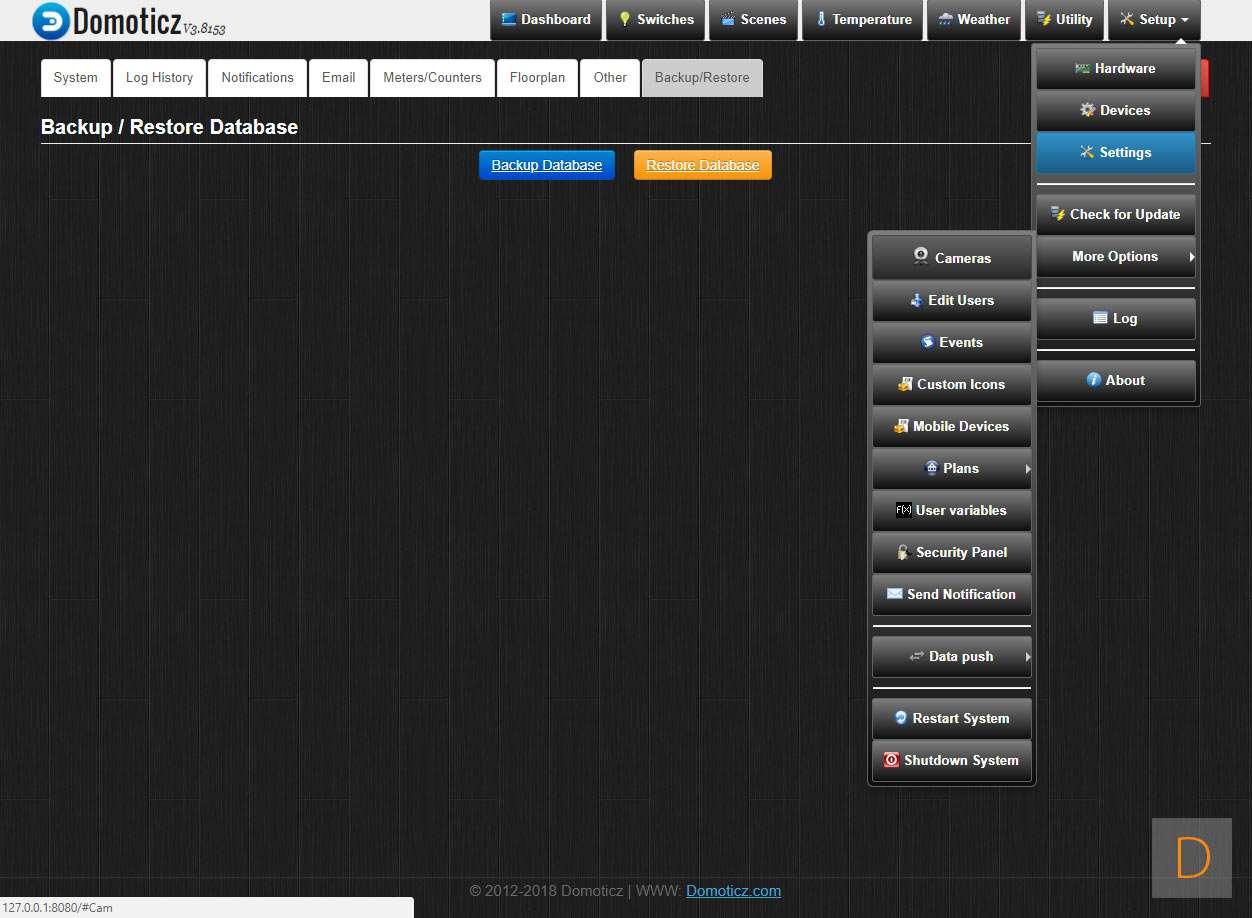Click the Send Notification envelope icon
Screen dimensions: 1252x918
point(894,594)
